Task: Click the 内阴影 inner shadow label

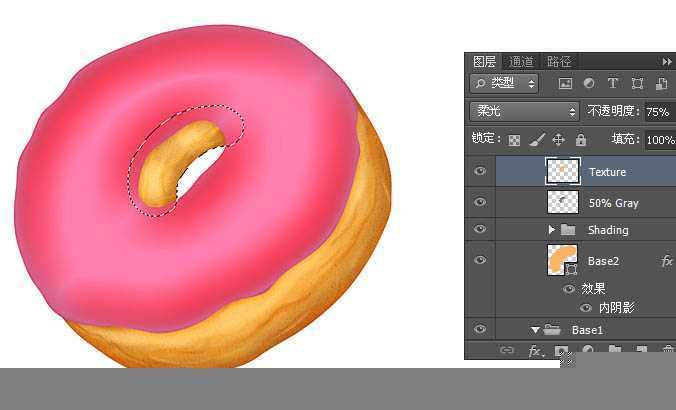Action: (x=617, y=307)
